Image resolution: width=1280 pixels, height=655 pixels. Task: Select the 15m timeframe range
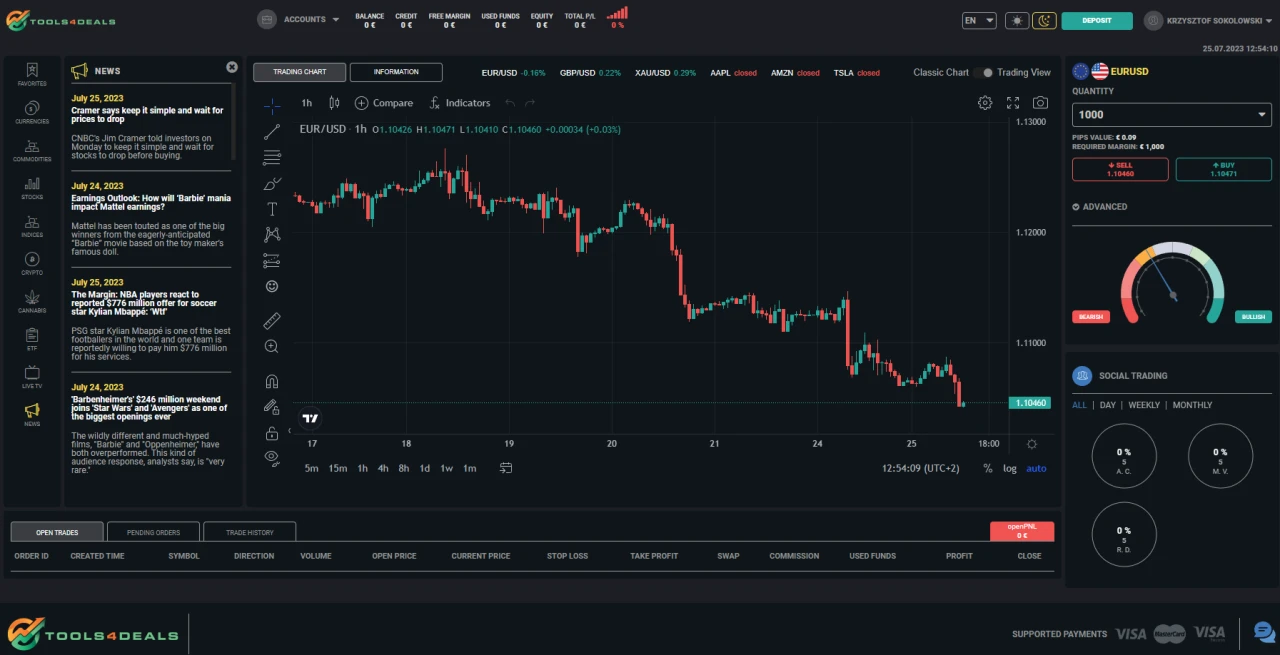tap(338, 468)
